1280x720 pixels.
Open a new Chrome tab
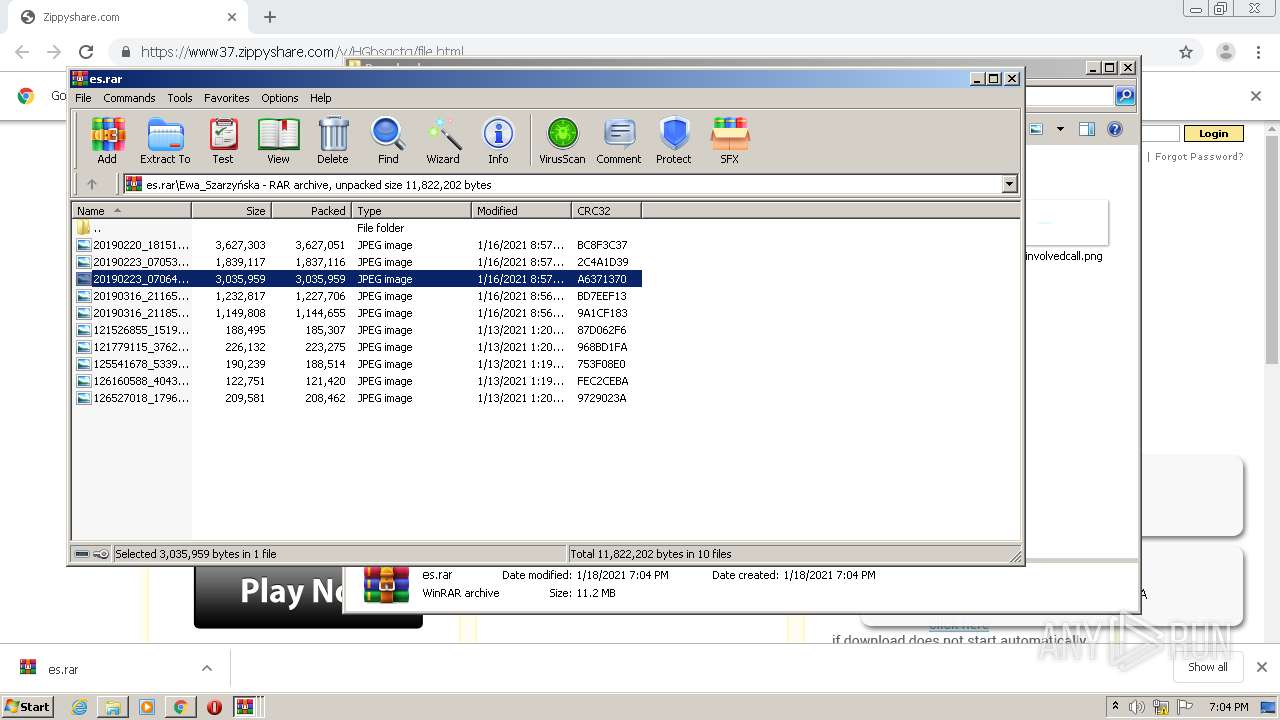(270, 17)
